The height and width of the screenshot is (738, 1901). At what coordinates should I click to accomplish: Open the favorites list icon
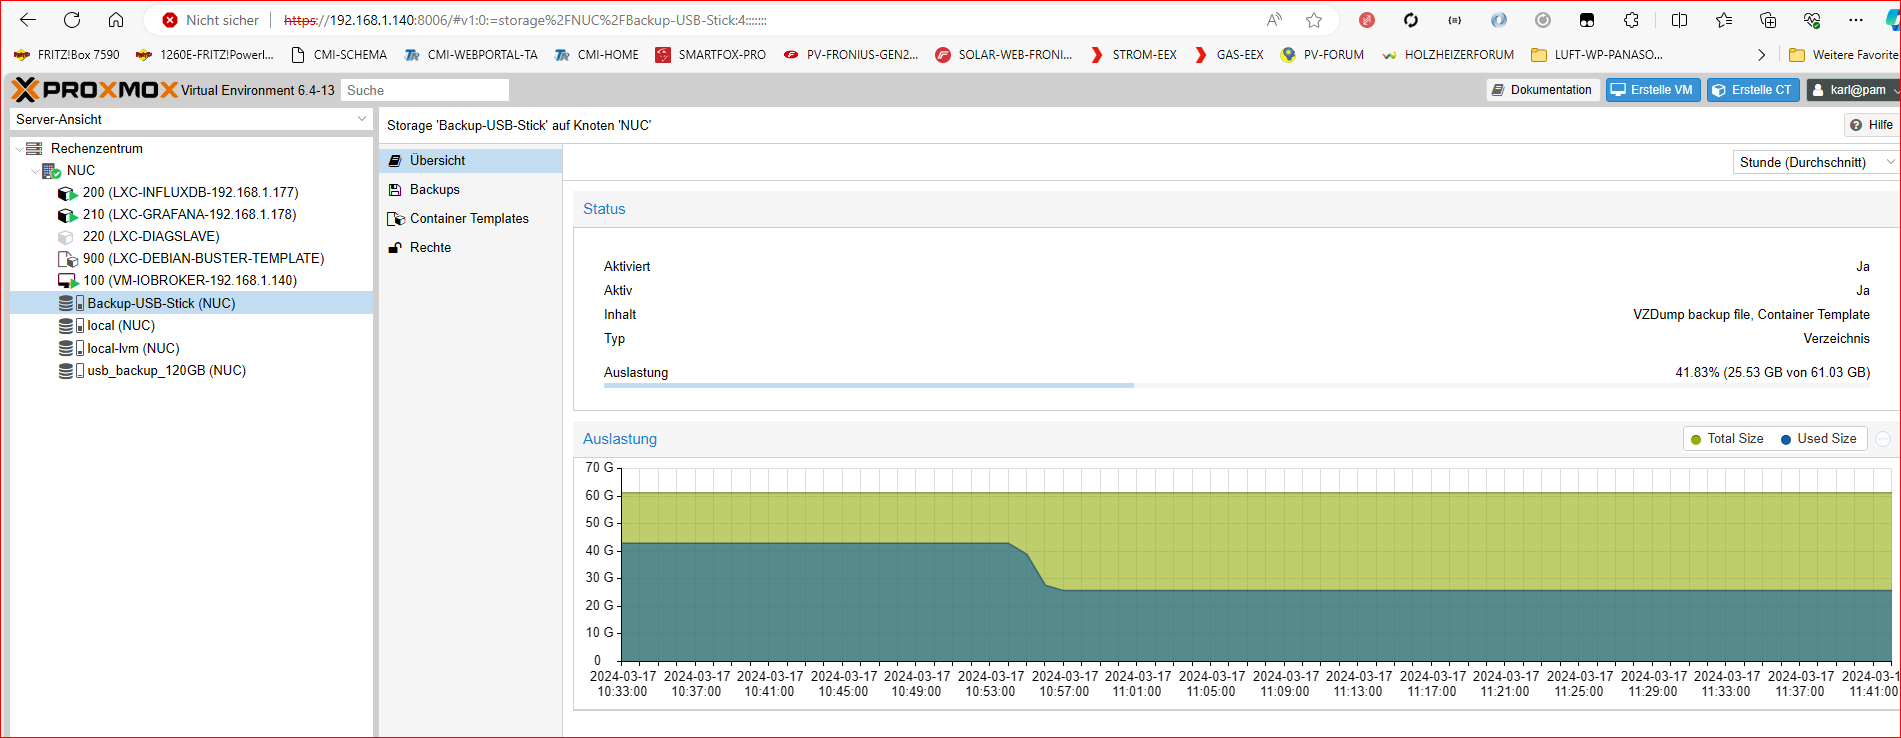1724,20
